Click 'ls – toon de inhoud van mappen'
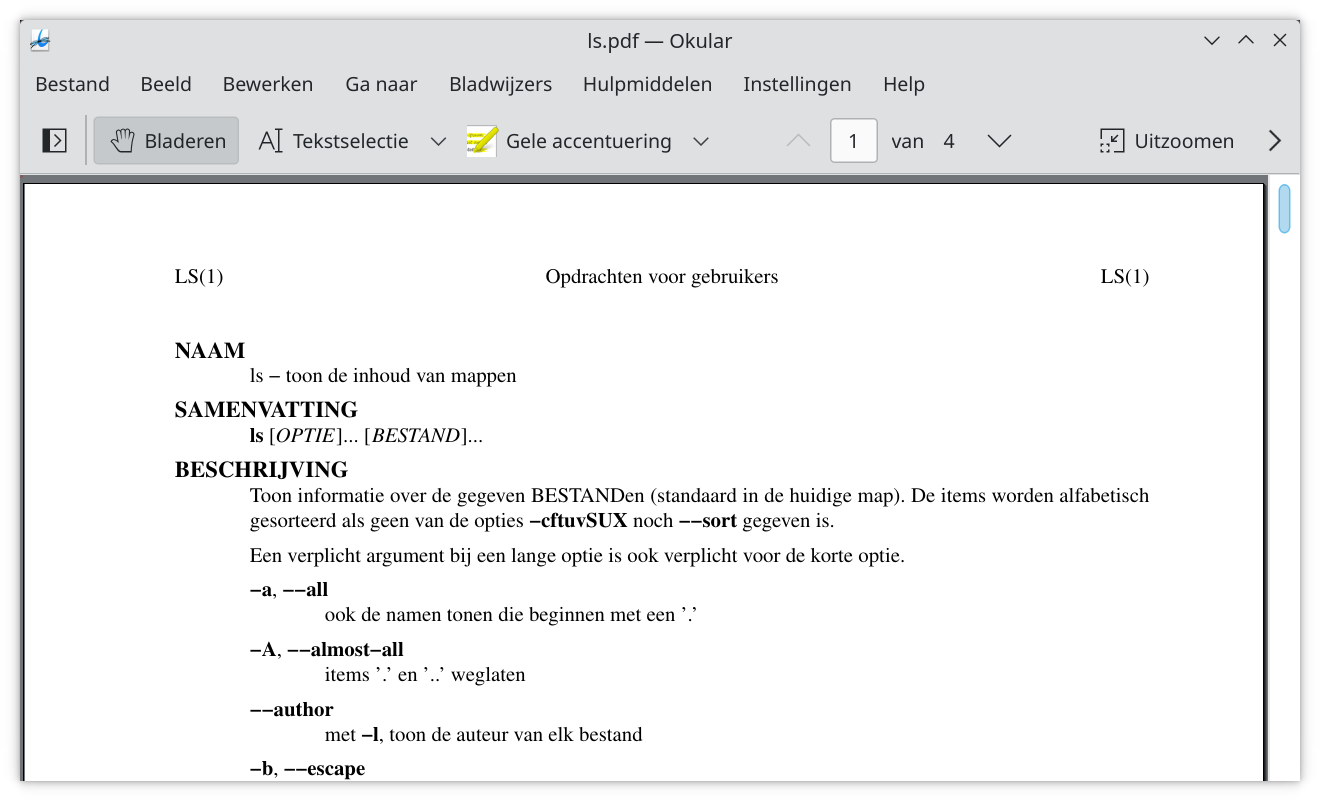 [383, 377]
